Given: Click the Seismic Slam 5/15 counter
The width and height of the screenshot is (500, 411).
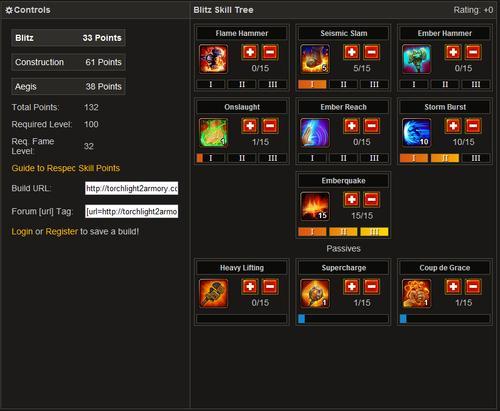Looking at the screenshot, I should 362,68.
